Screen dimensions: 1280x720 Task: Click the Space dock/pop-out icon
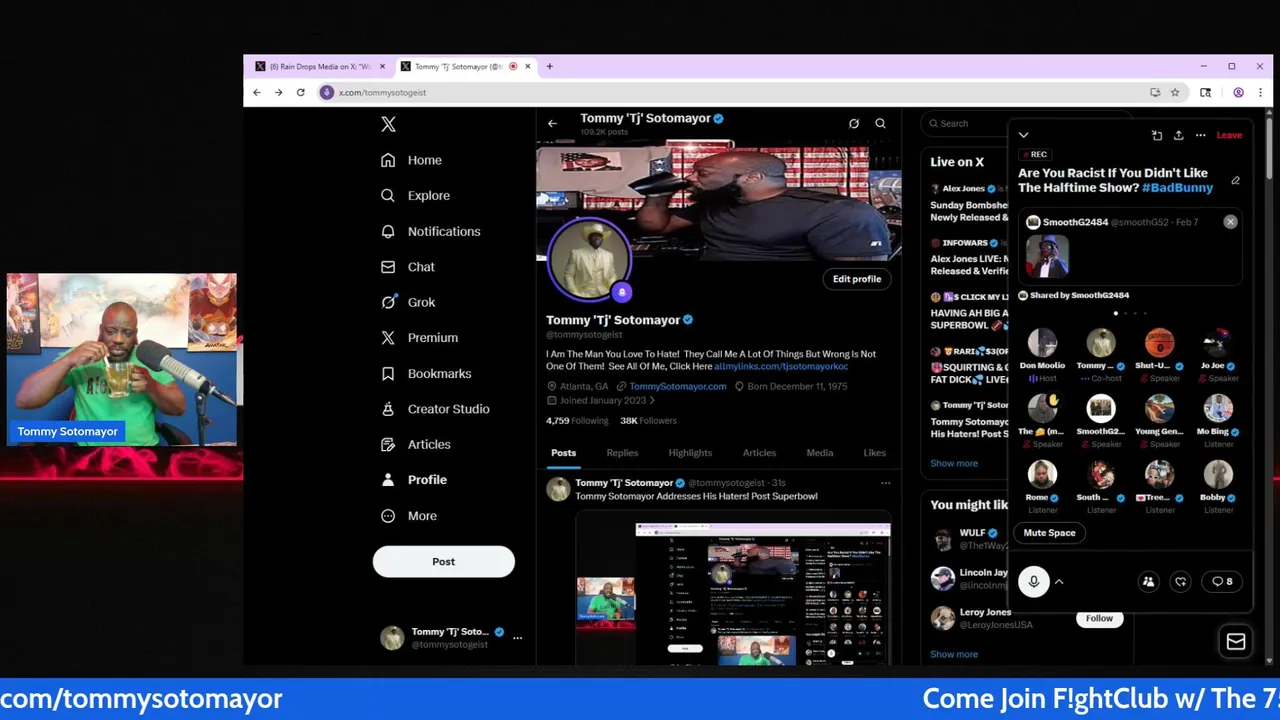(x=1157, y=135)
